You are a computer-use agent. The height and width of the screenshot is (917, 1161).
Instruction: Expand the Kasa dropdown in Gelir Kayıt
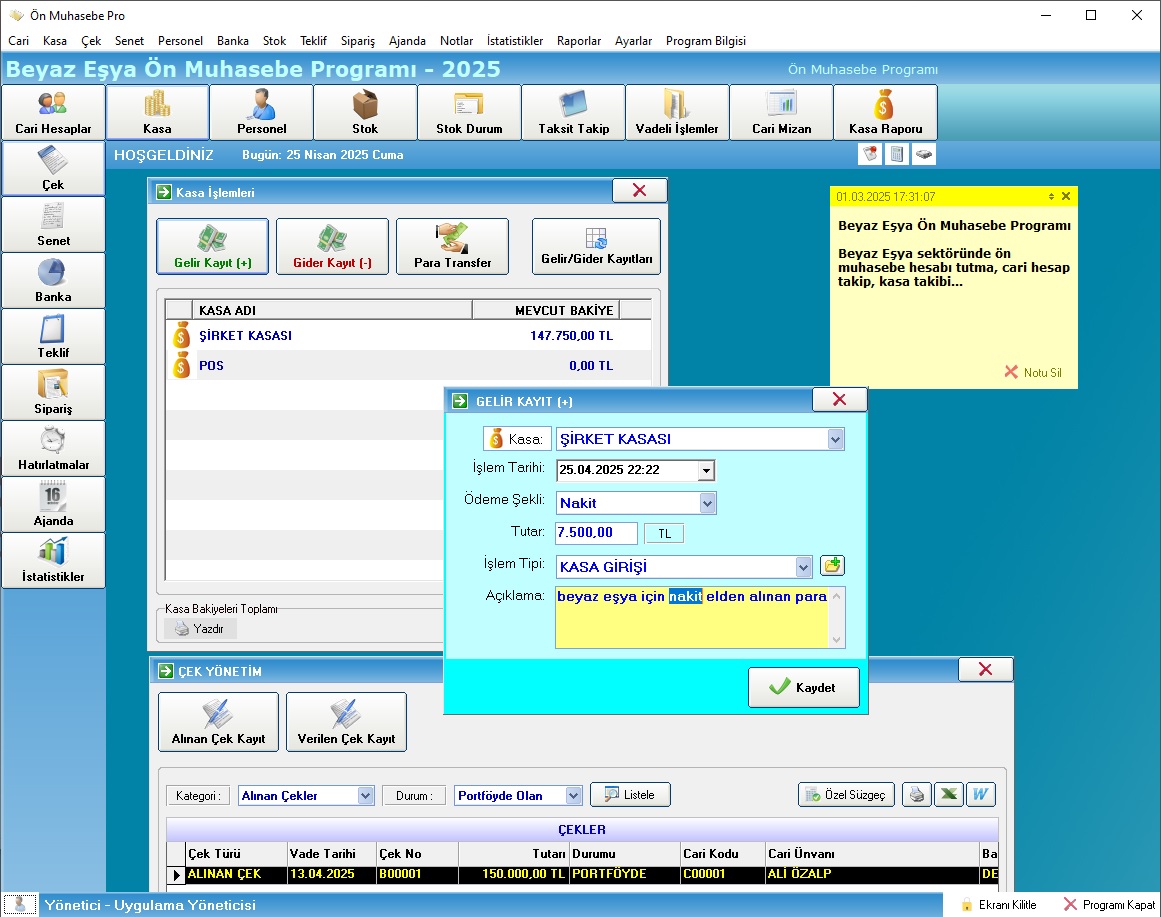836,439
